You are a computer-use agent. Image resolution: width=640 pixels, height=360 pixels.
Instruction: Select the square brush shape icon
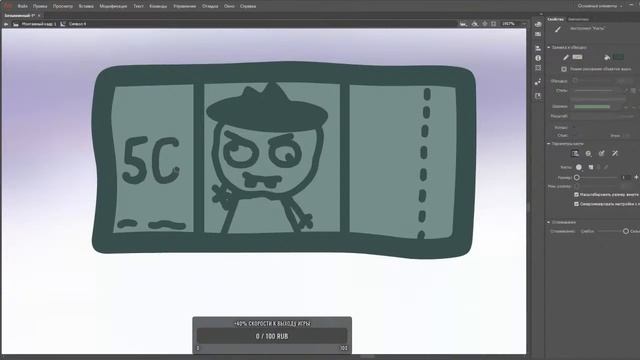click(591, 167)
